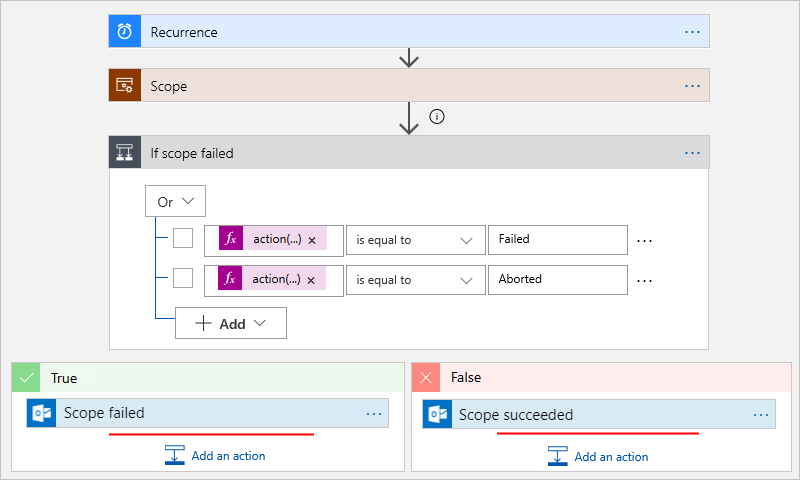Click fx expression icon in Failed row
The image size is (800, 480).
click(x=231, y=240)
